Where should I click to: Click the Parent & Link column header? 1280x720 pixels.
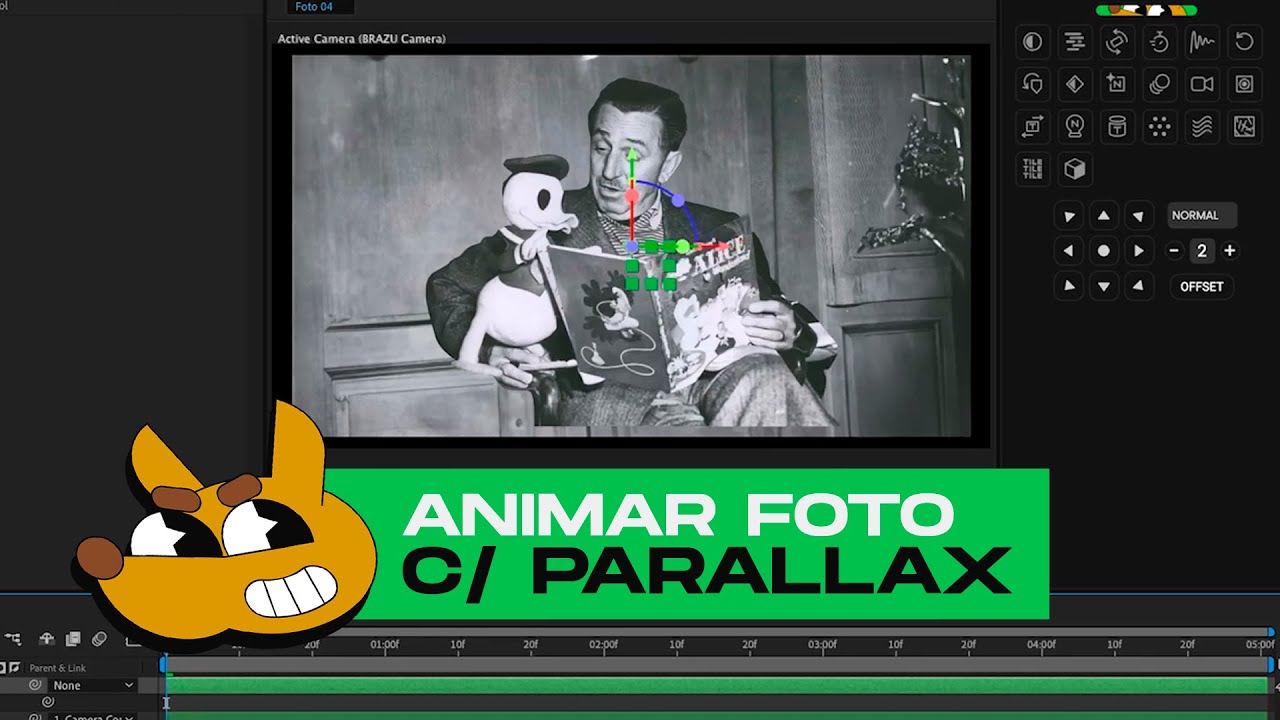57,668
